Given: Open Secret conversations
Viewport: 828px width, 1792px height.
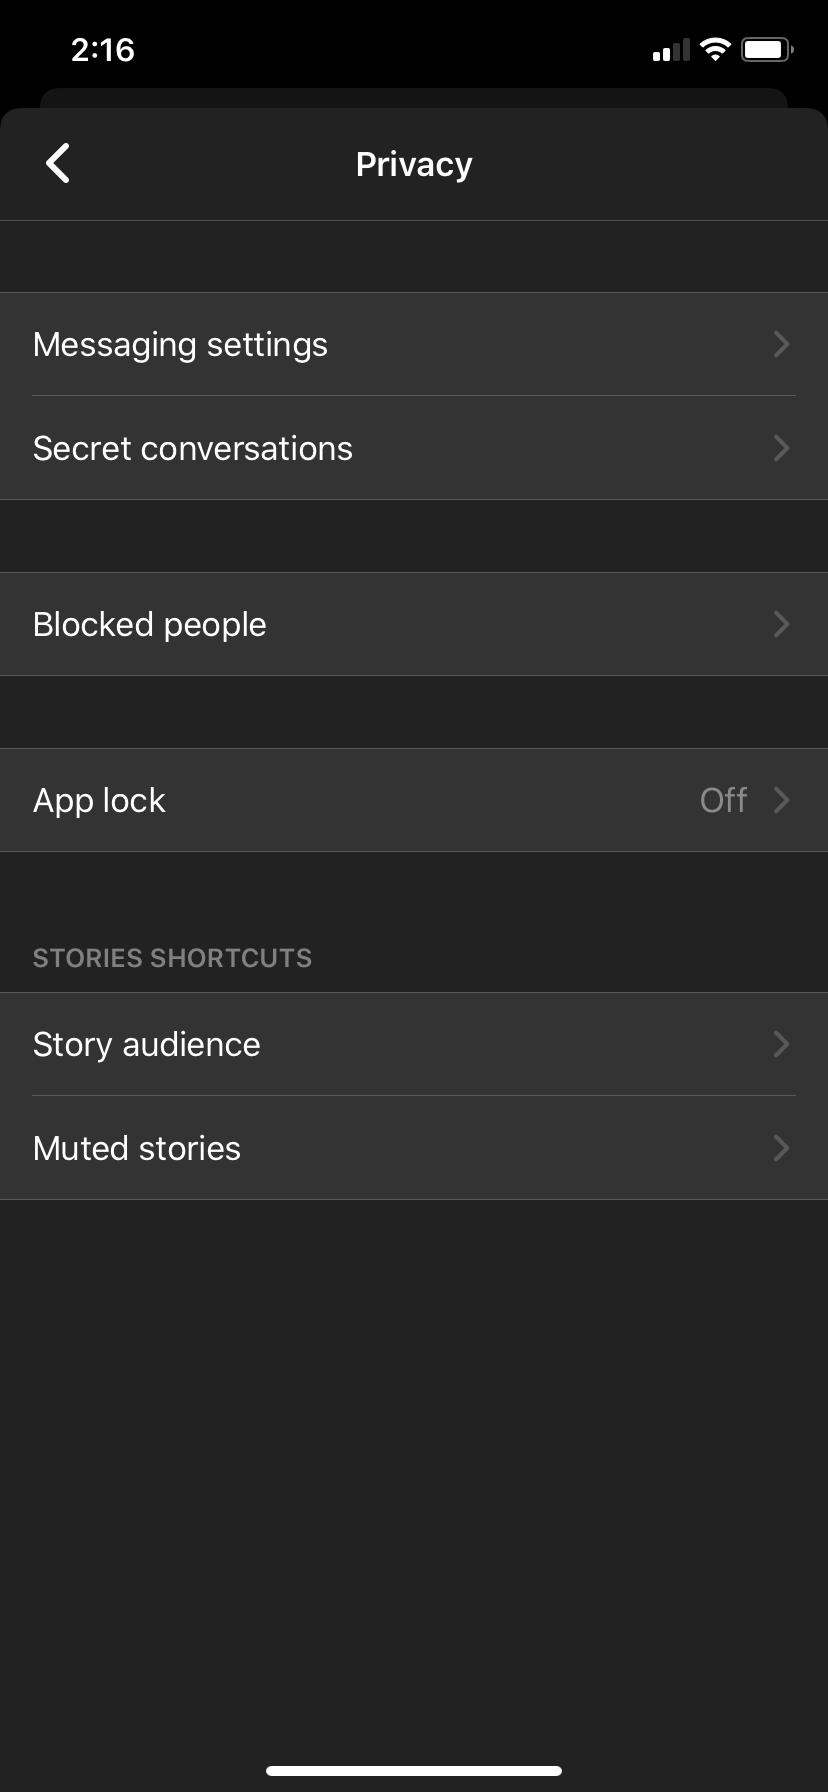Looking at the screenshot, I should pos(192,448).
